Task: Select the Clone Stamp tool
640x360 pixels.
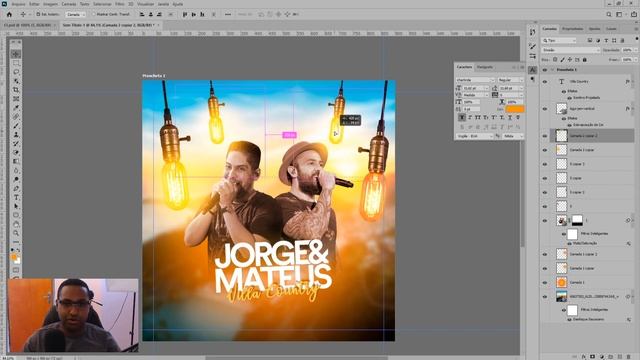Action: (16, 135)
